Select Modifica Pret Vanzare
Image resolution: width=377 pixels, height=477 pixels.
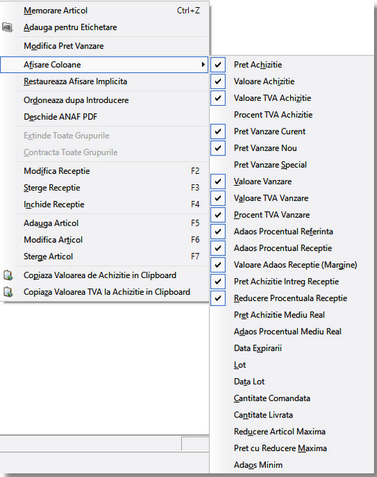pos(105,46)
